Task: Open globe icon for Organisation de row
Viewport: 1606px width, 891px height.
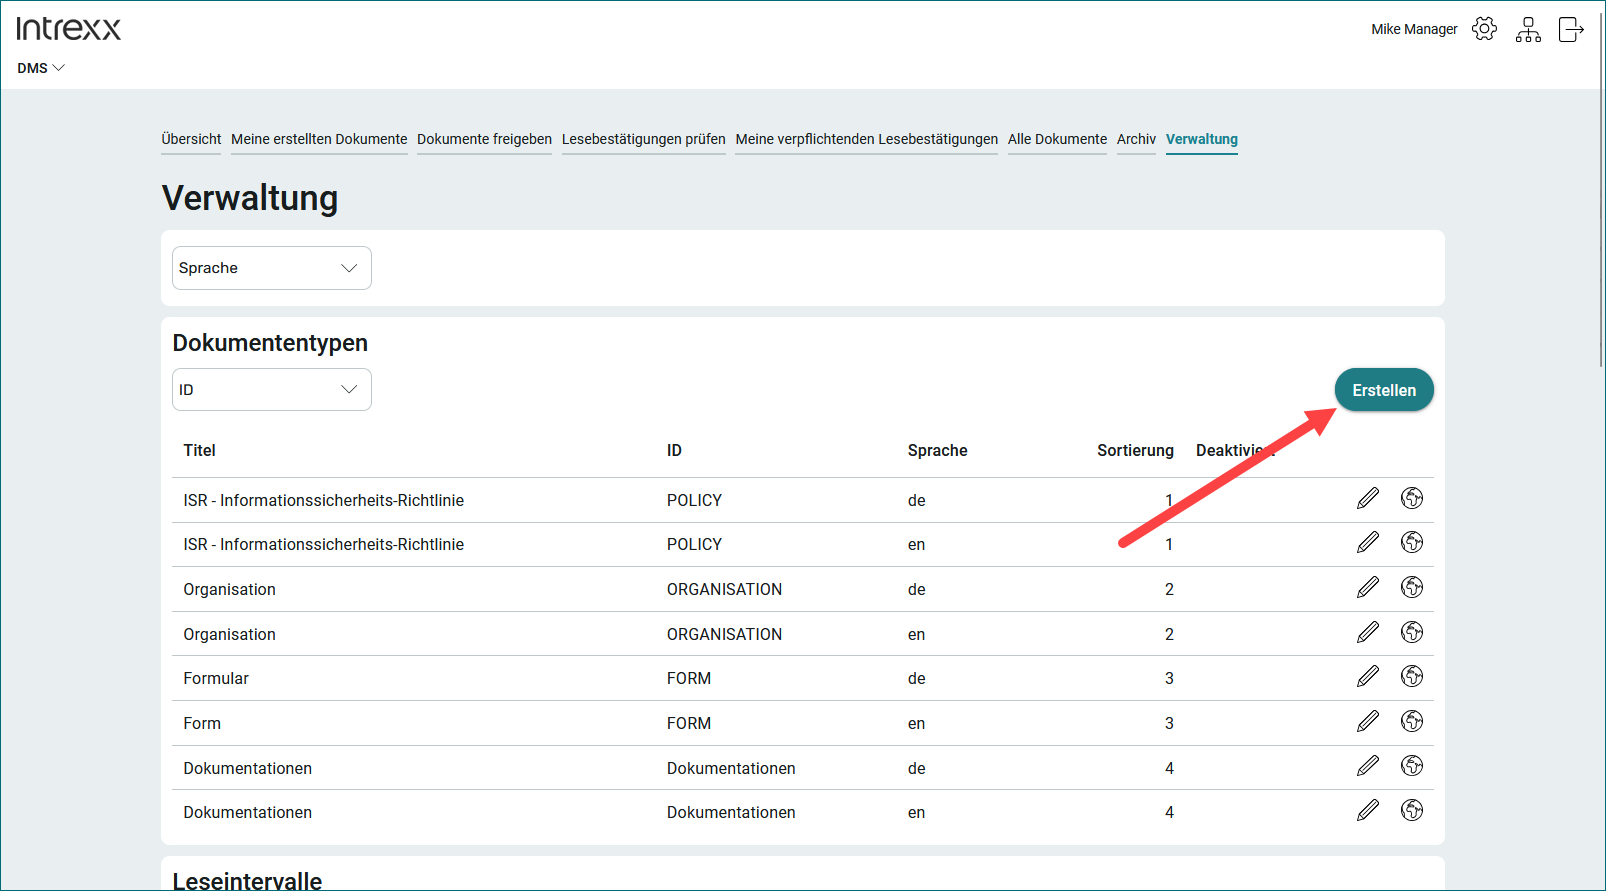Action: point(1412,587)
